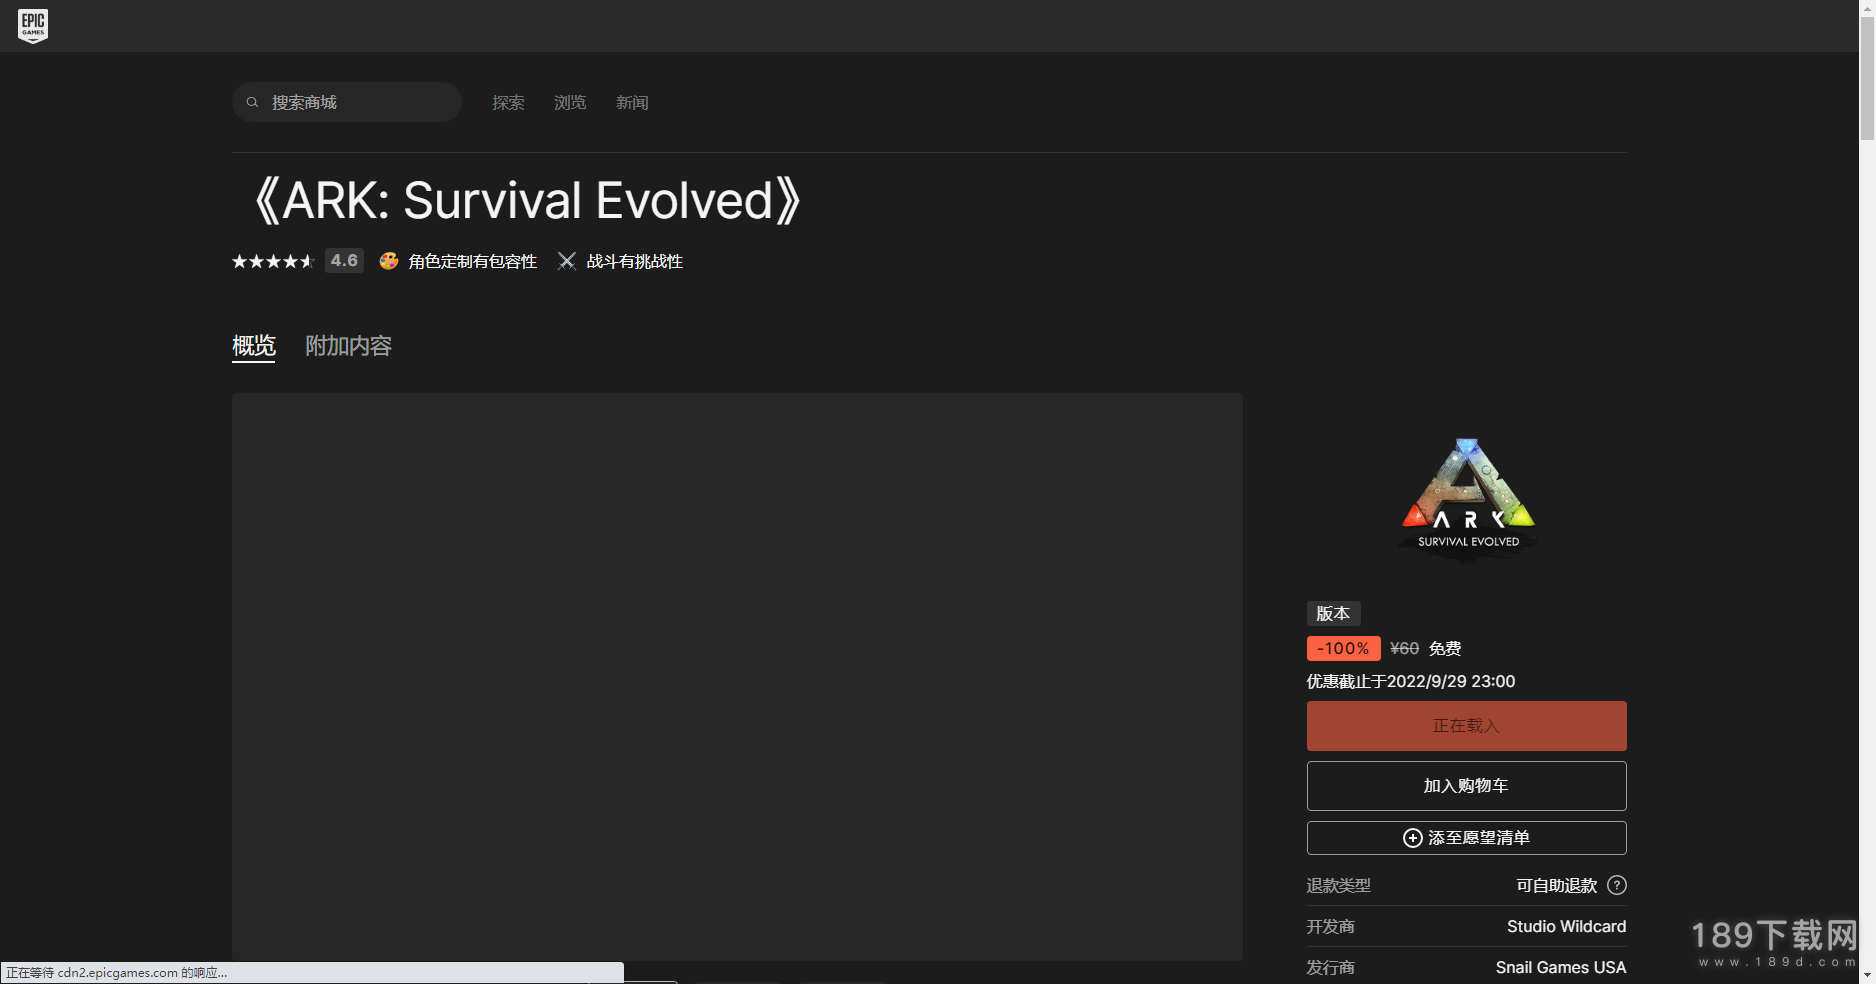Click the 版本 label badge
Image resolution: width=1876 pixels, height=984 pixels.
coord(1333,613)
